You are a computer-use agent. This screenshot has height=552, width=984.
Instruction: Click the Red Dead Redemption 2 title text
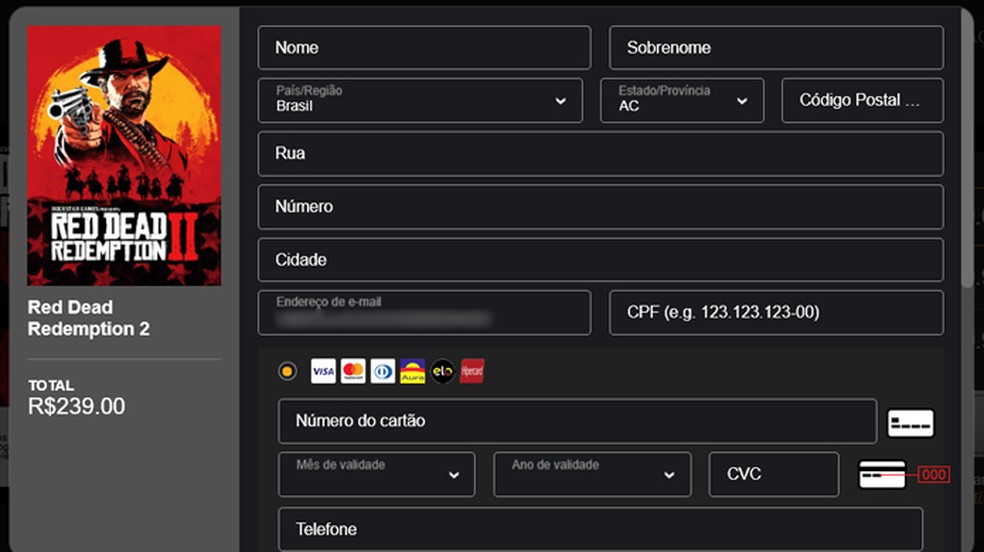88,318
